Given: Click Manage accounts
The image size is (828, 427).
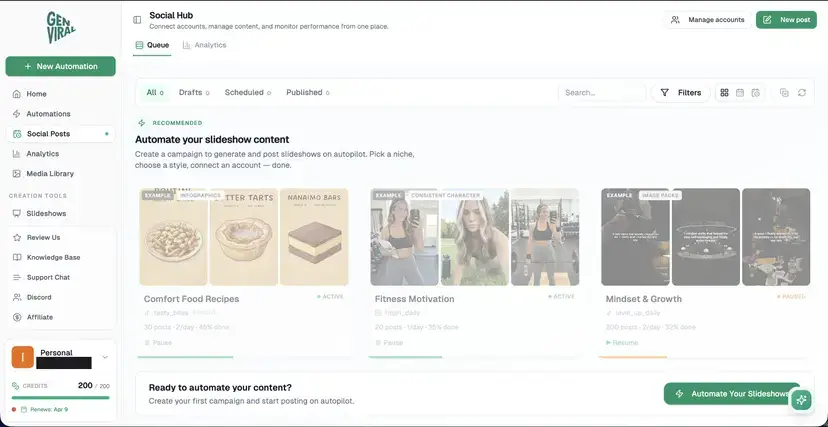Looking at the screenshot, I should coord(708,20).
